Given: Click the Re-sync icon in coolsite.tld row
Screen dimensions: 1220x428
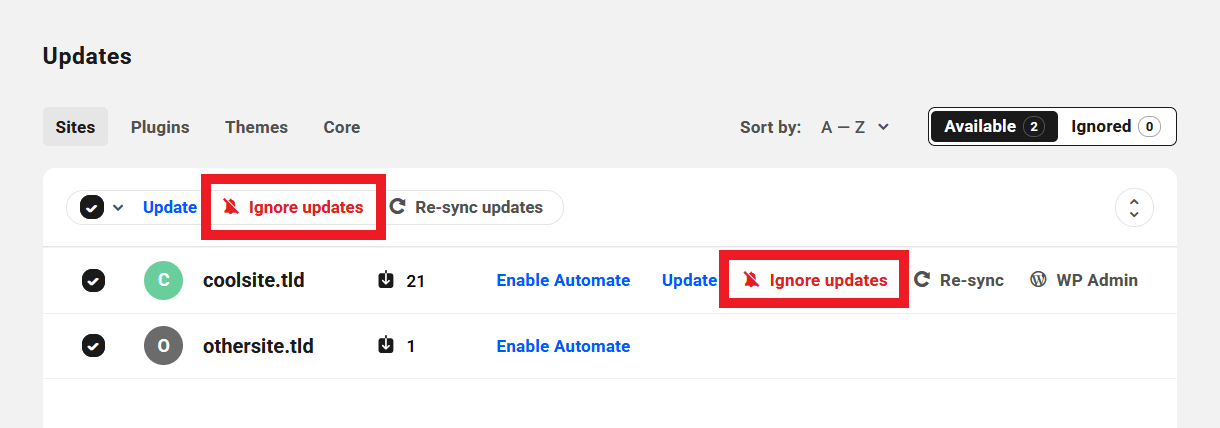Looking at the screenshot, I should click(x=923, y=280).
